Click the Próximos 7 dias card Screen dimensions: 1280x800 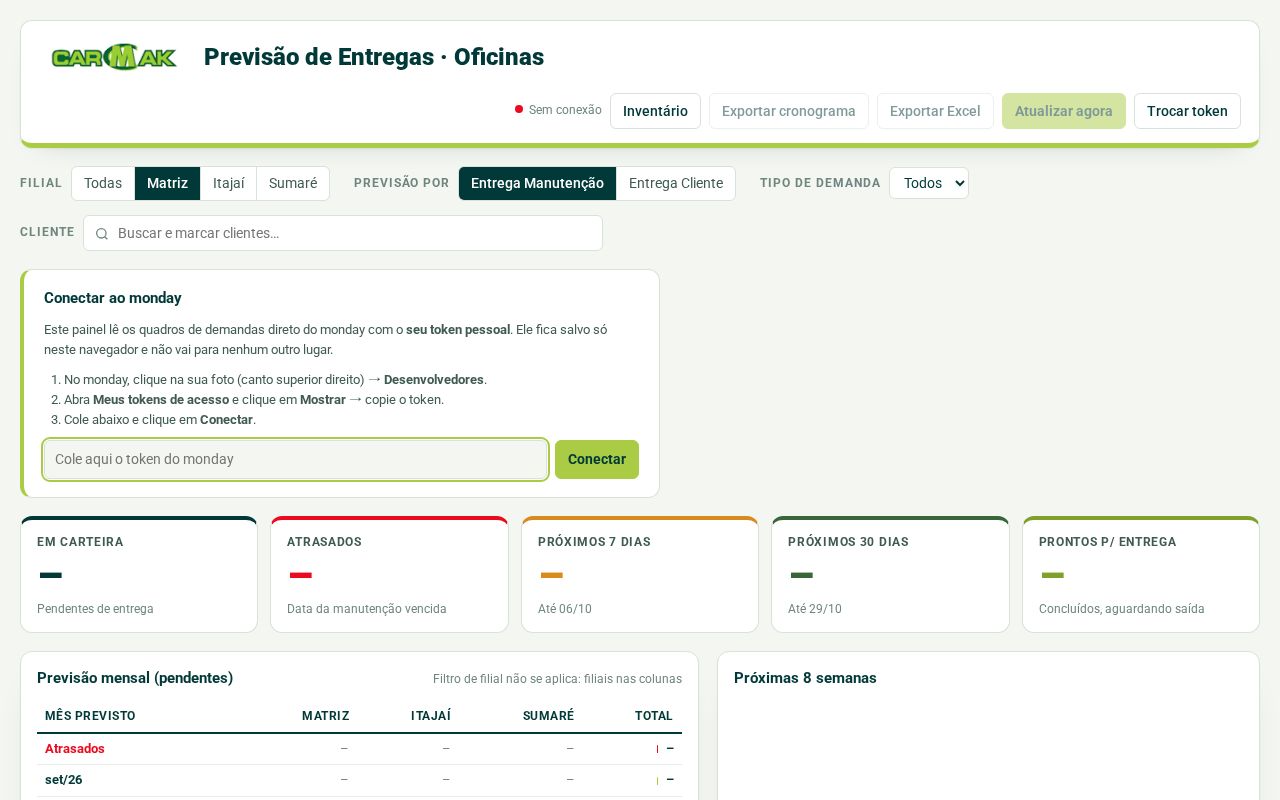point(640,574)
